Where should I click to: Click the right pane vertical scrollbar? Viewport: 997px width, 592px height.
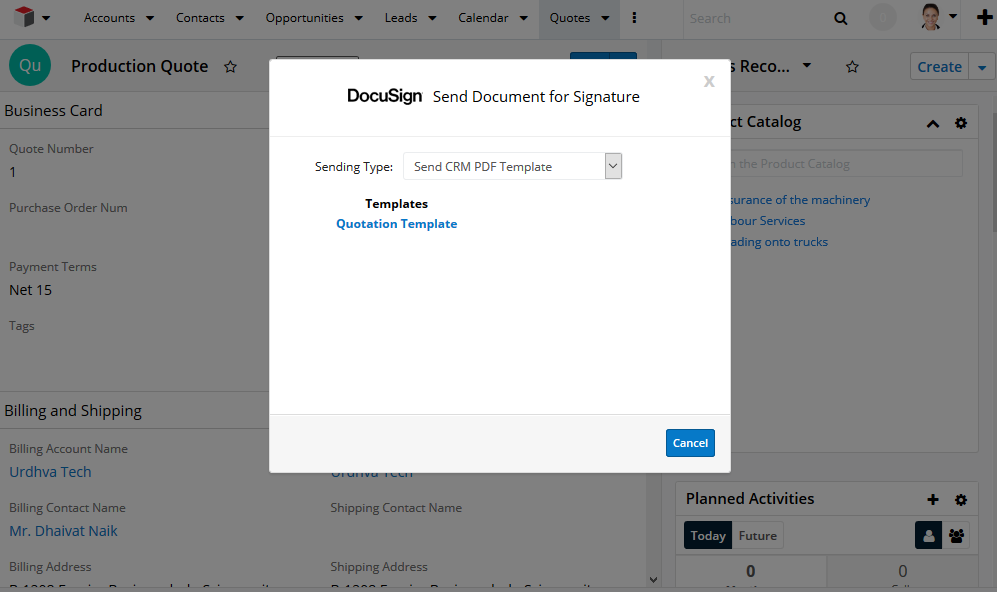coord(993,172)
